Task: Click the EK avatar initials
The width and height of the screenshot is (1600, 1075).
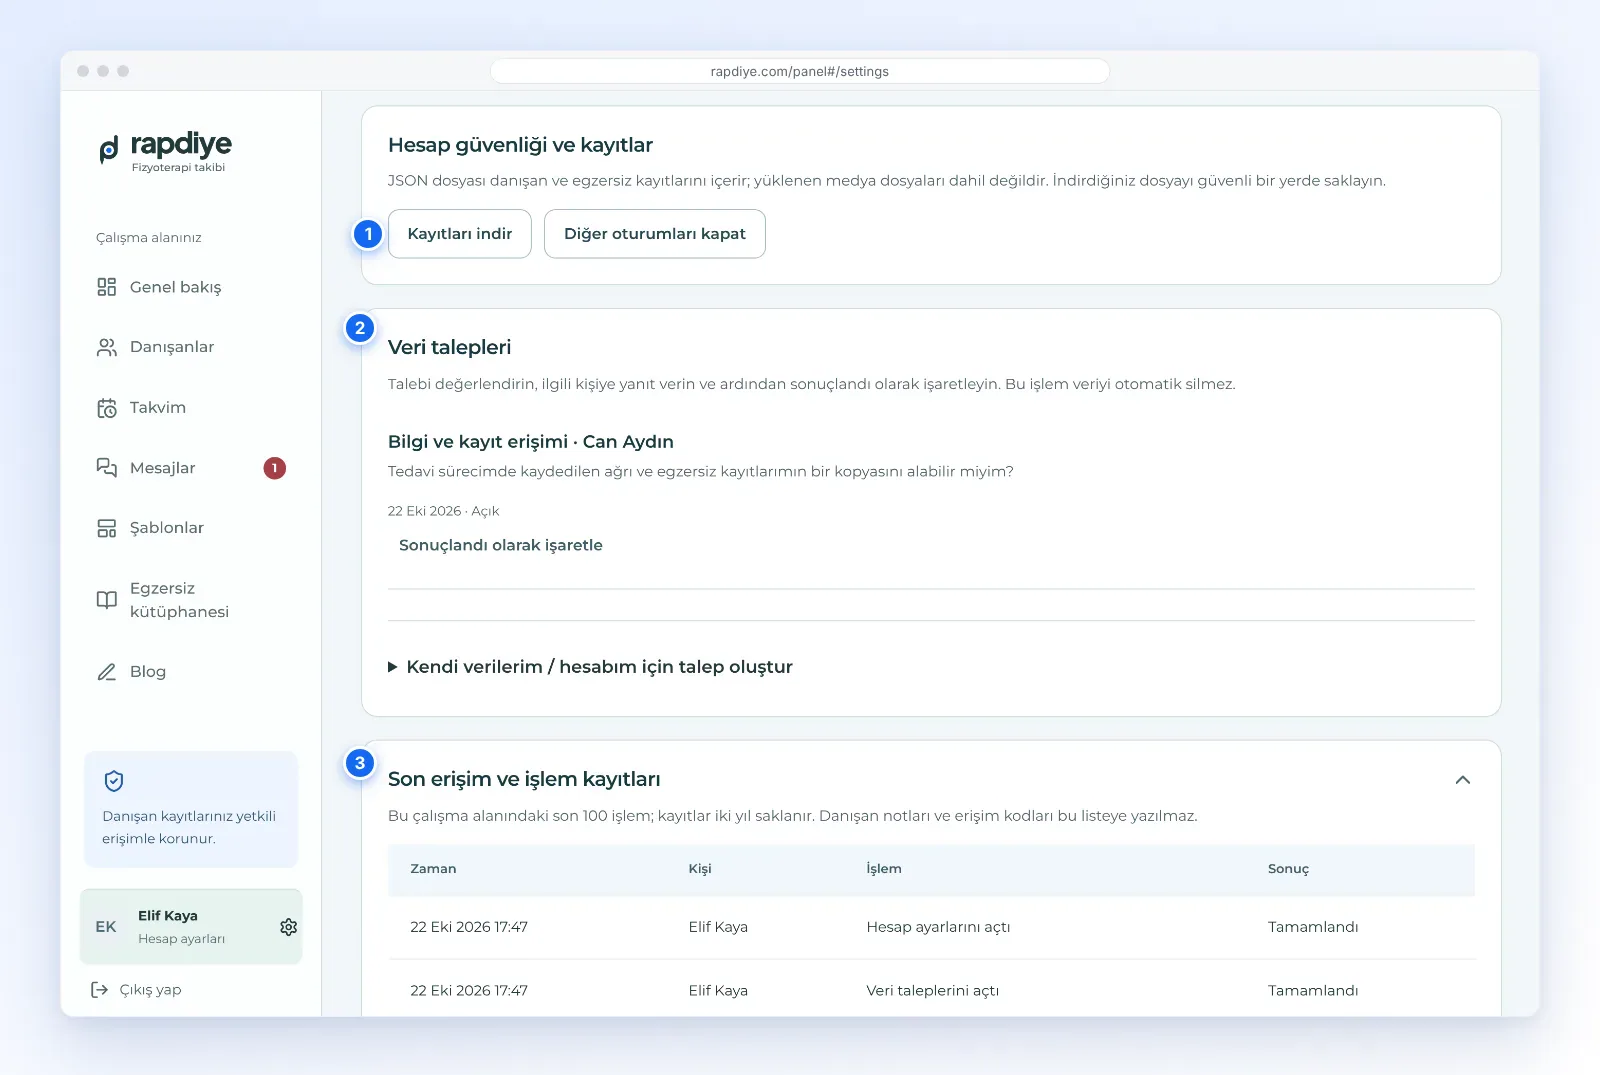Action: coord(106,927)
